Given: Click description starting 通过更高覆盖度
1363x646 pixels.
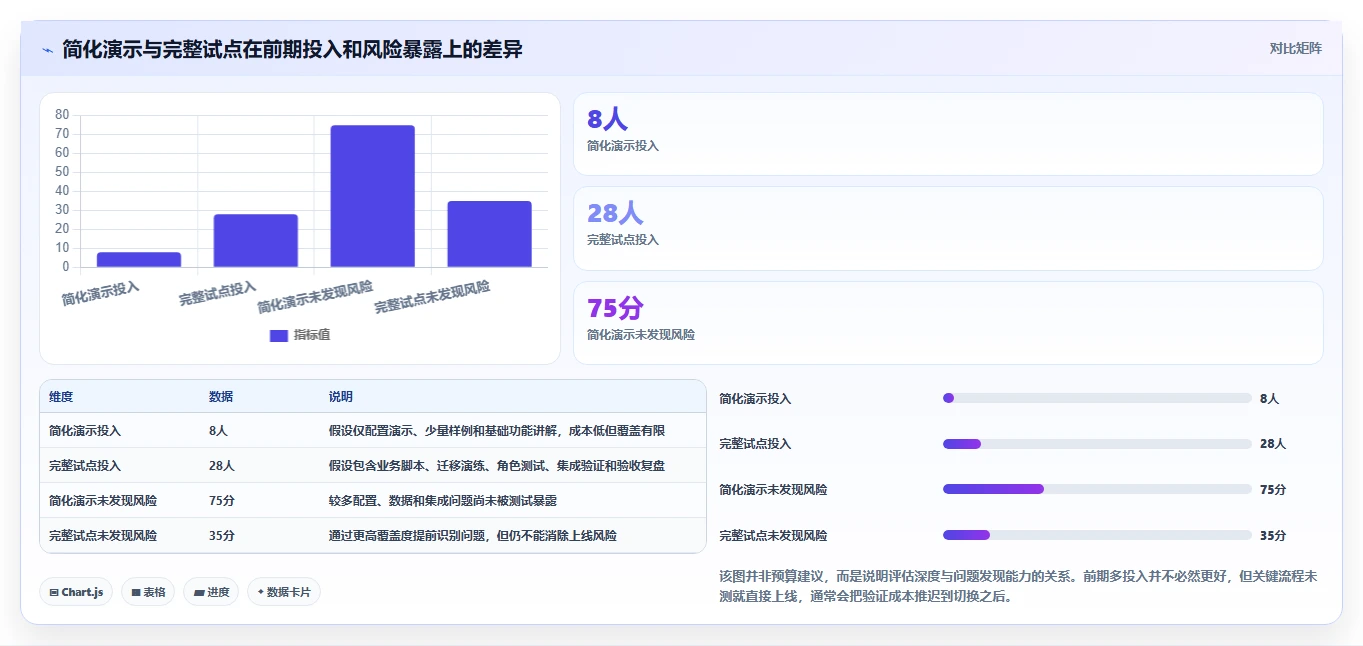Looking at the screenshot, I should pos(473,536).
